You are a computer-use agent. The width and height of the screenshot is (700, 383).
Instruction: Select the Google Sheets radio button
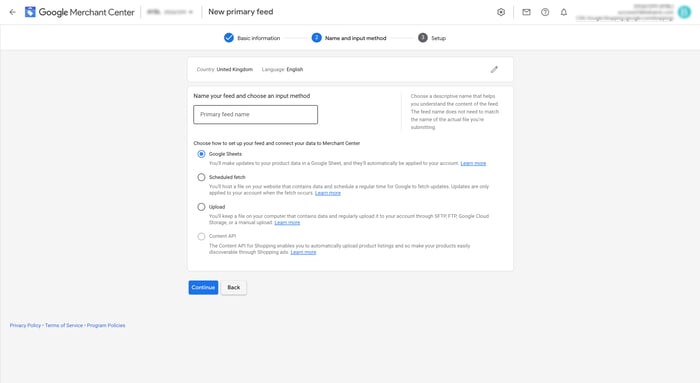(x=201, y=154)
